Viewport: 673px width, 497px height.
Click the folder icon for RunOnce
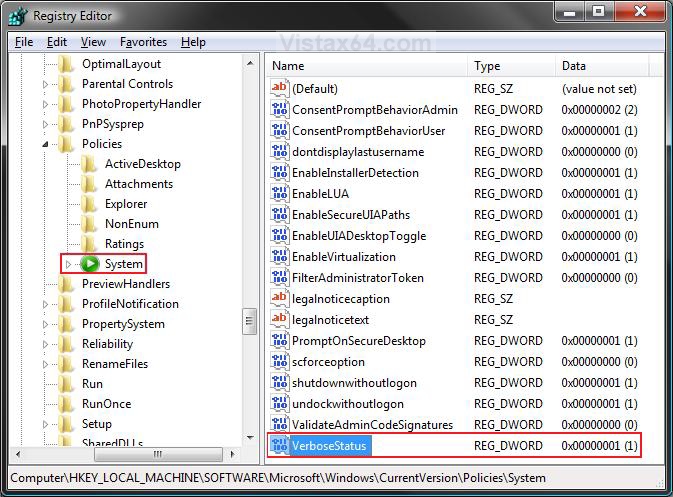66,403
